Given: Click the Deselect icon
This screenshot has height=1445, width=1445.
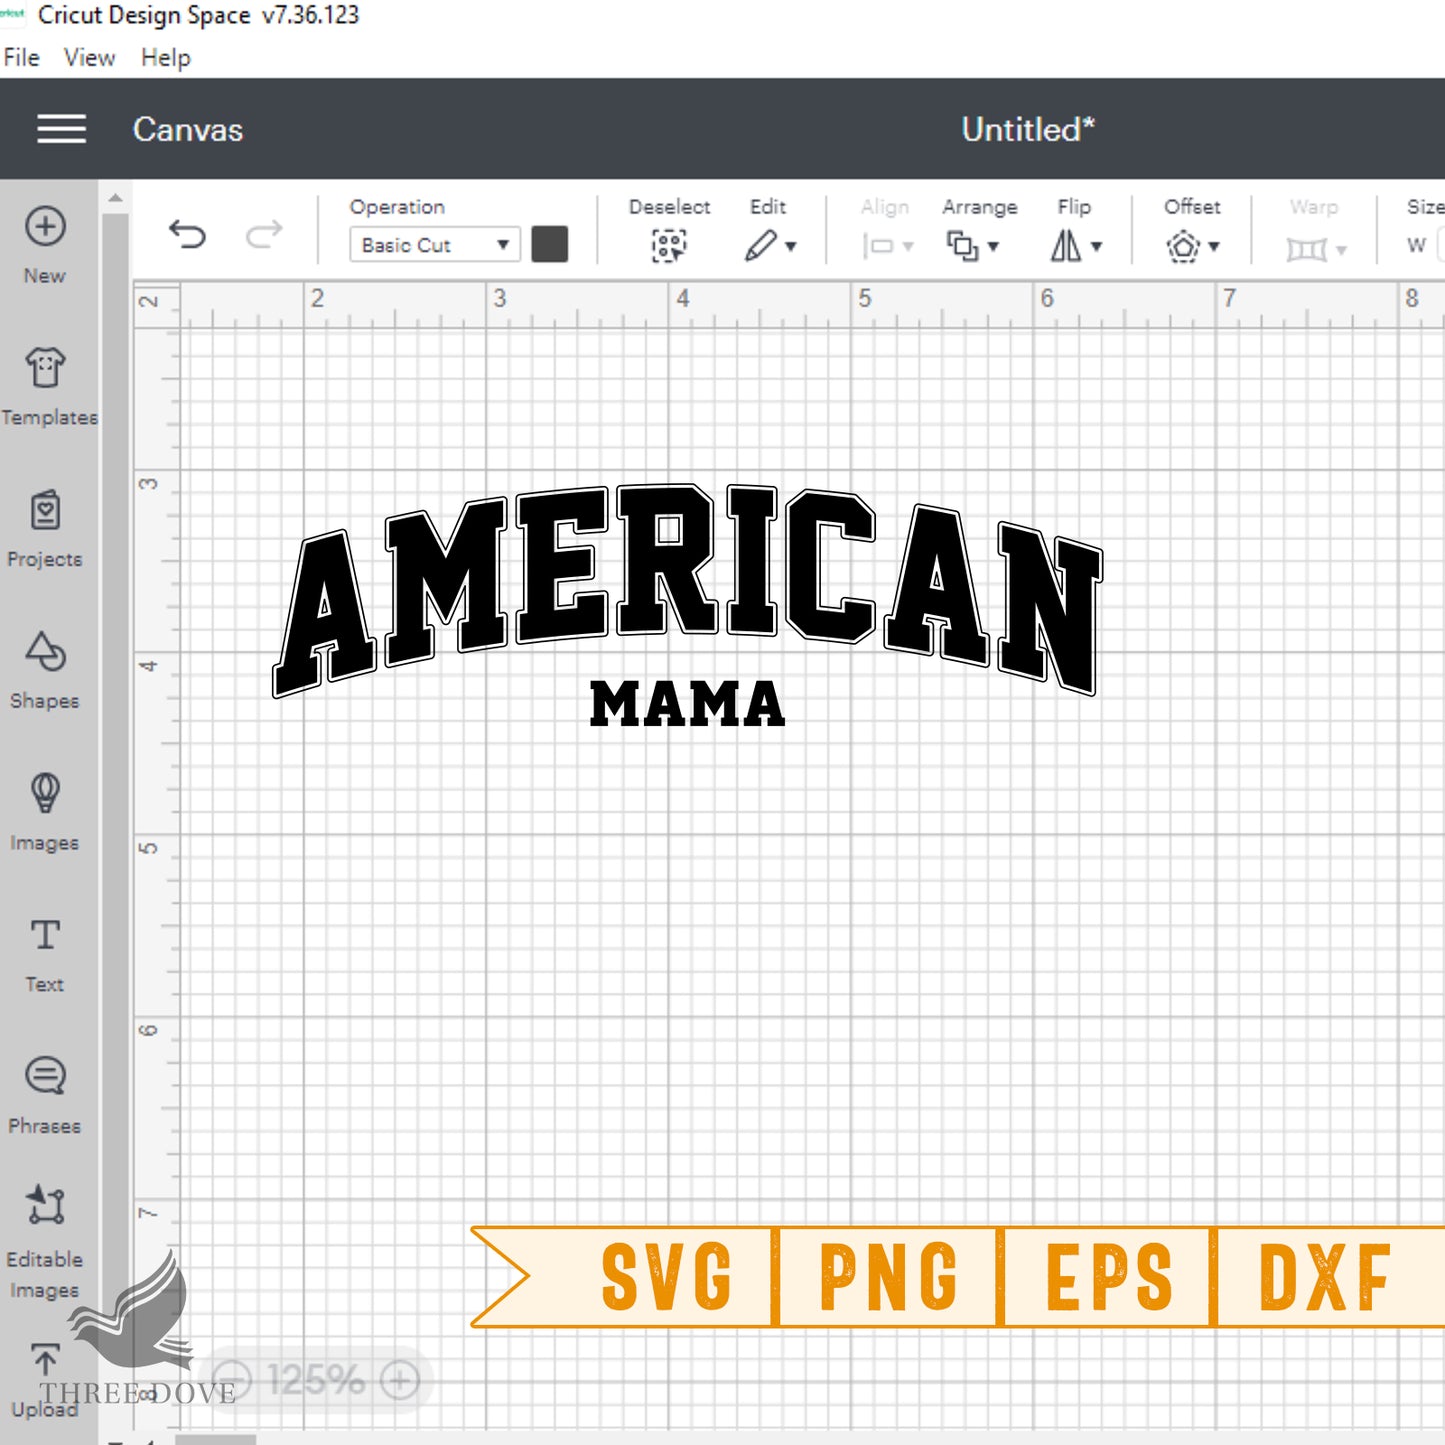Looking at the screenshot, I should click(669, 245).
